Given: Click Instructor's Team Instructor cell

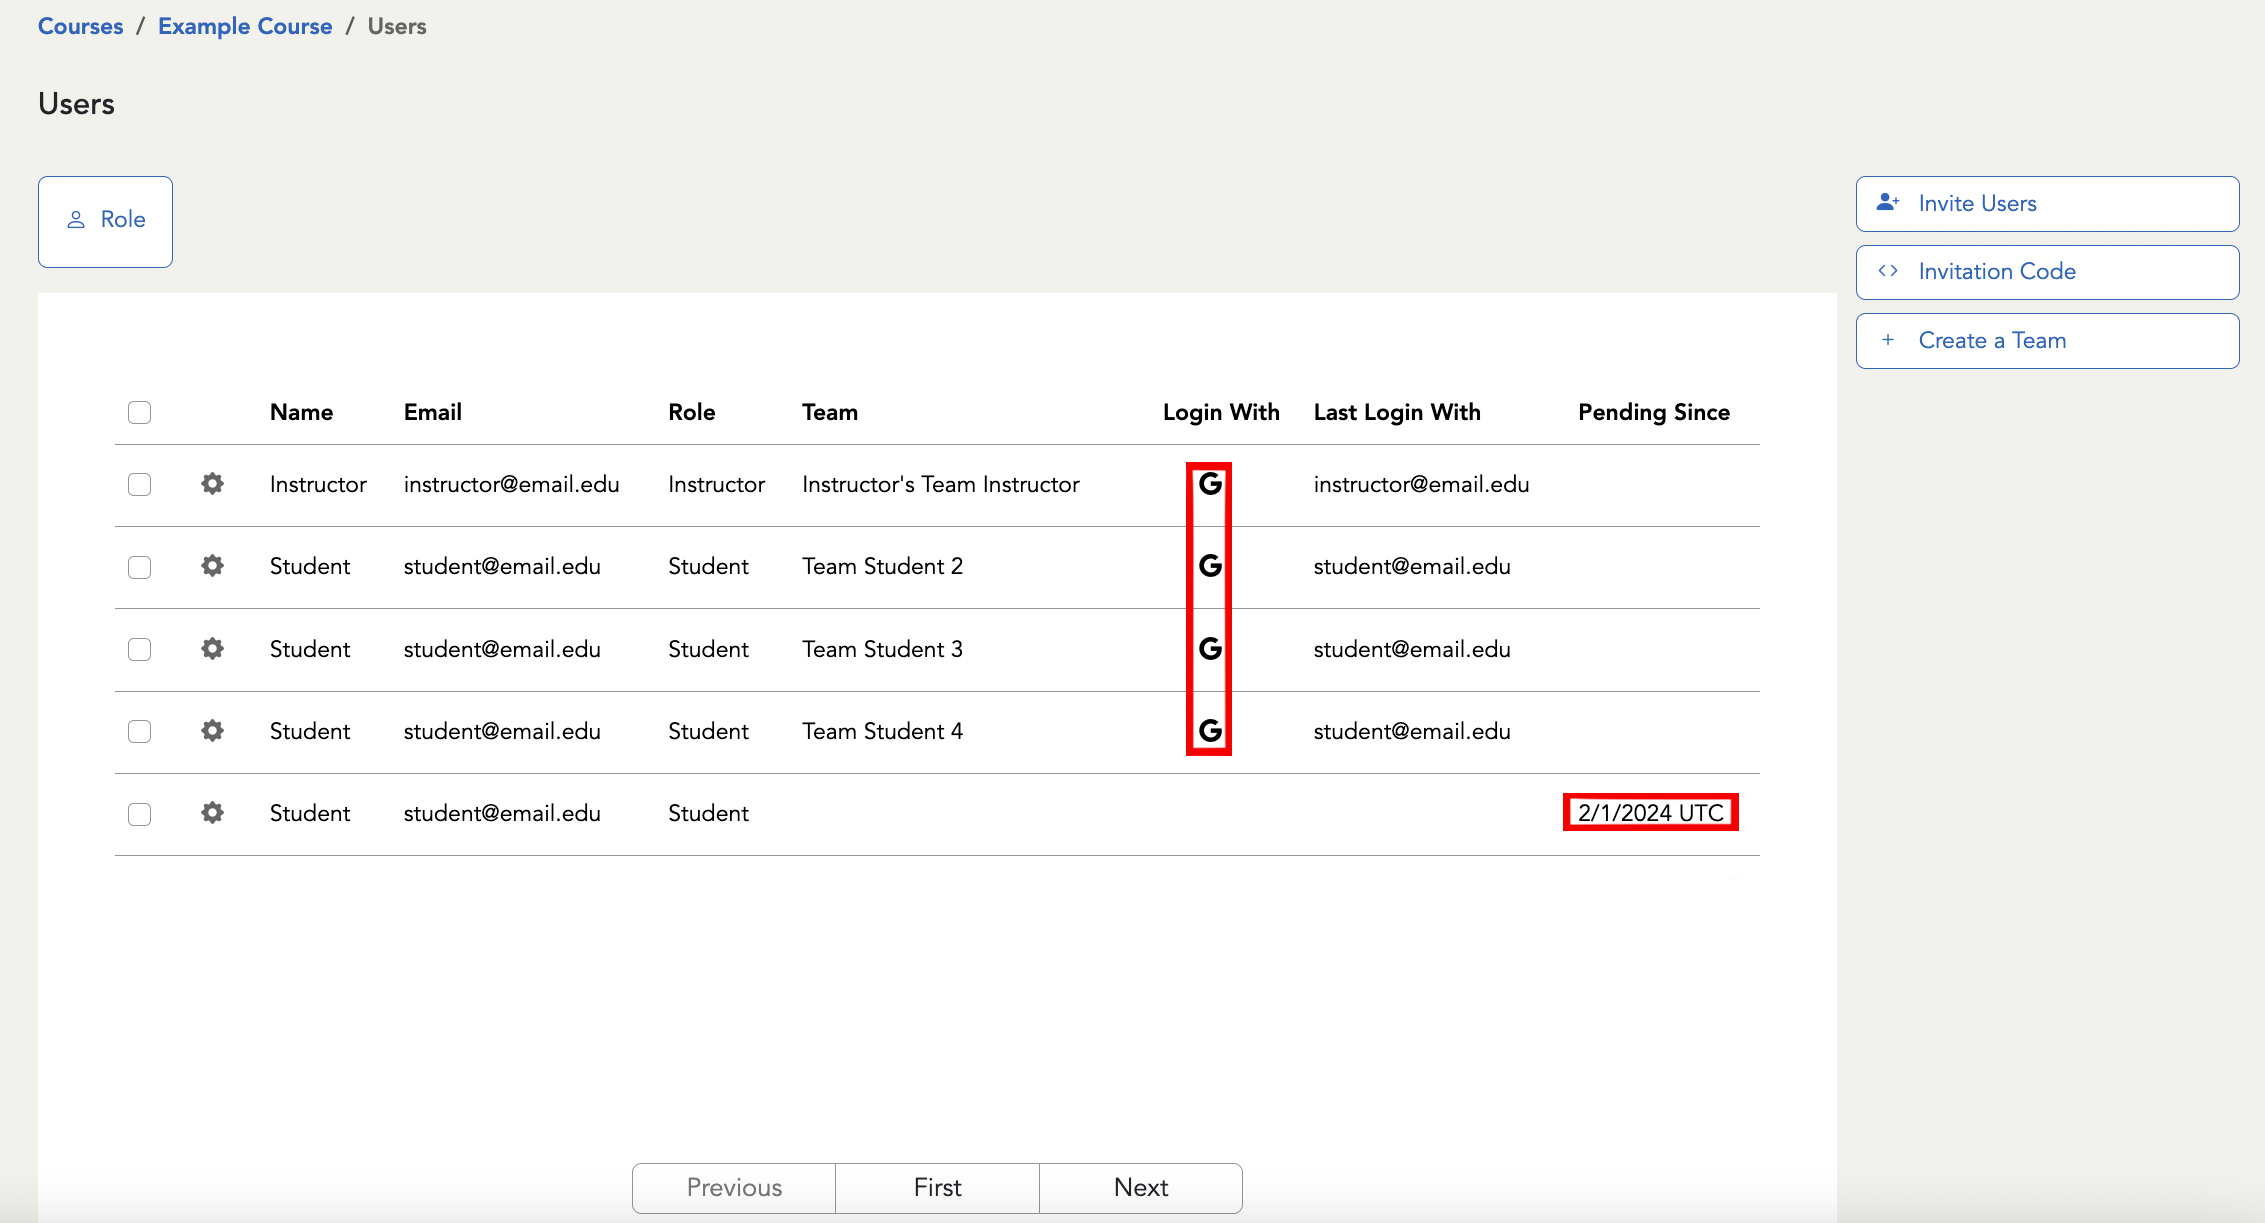Looking at the screenshot, I should coord(941,484).
